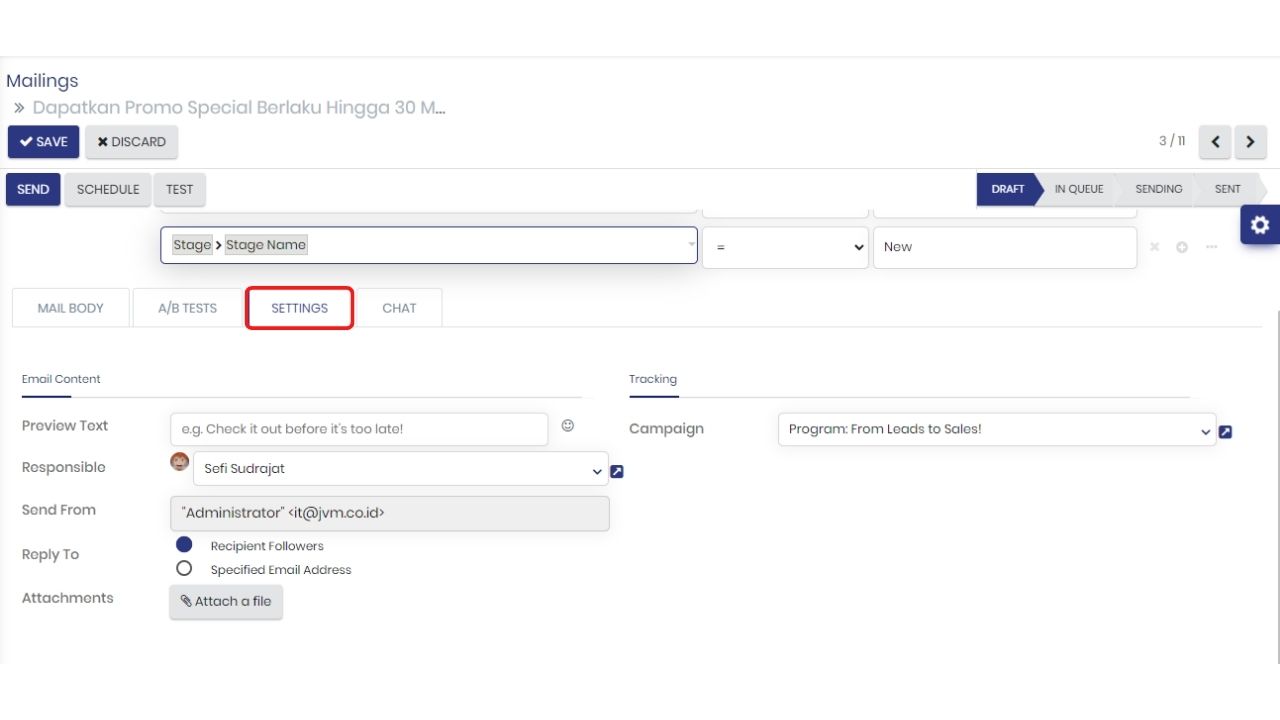Click the filter value field containing New
The image size is (1280, 720).
click(1005, 247)
